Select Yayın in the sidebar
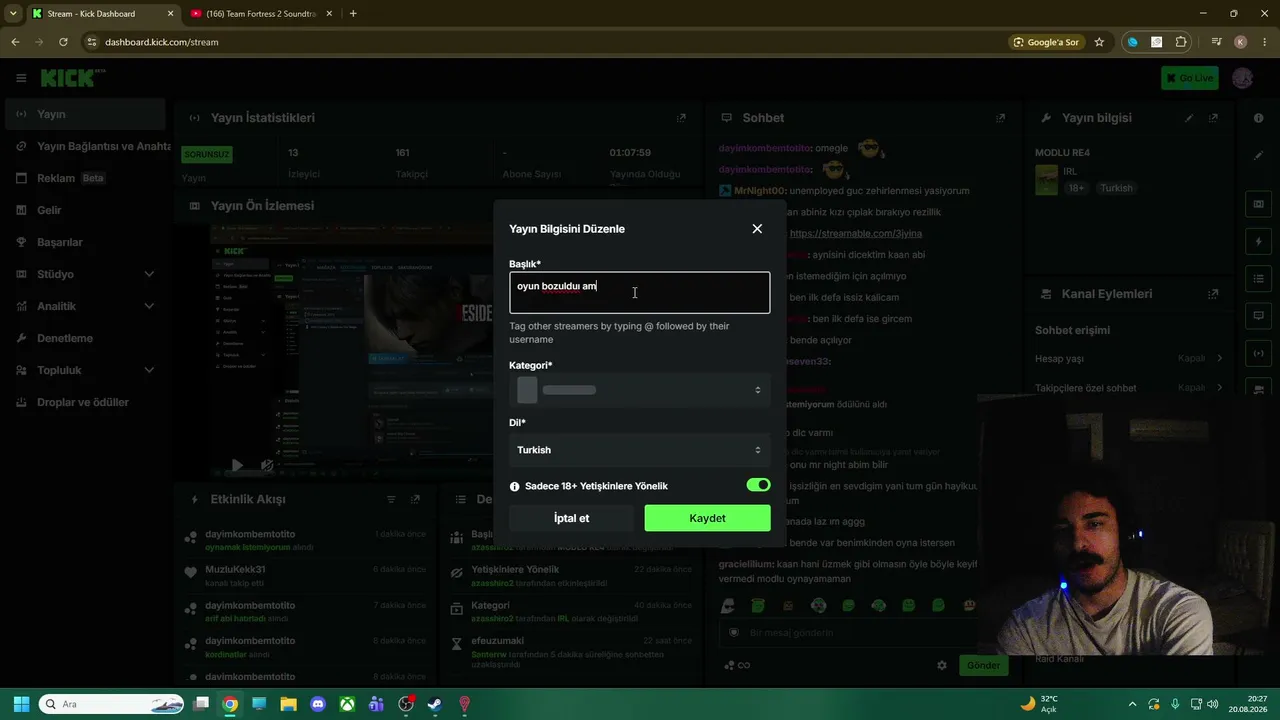The width and height of the screenshot is (1280, 720). (85, 114)
